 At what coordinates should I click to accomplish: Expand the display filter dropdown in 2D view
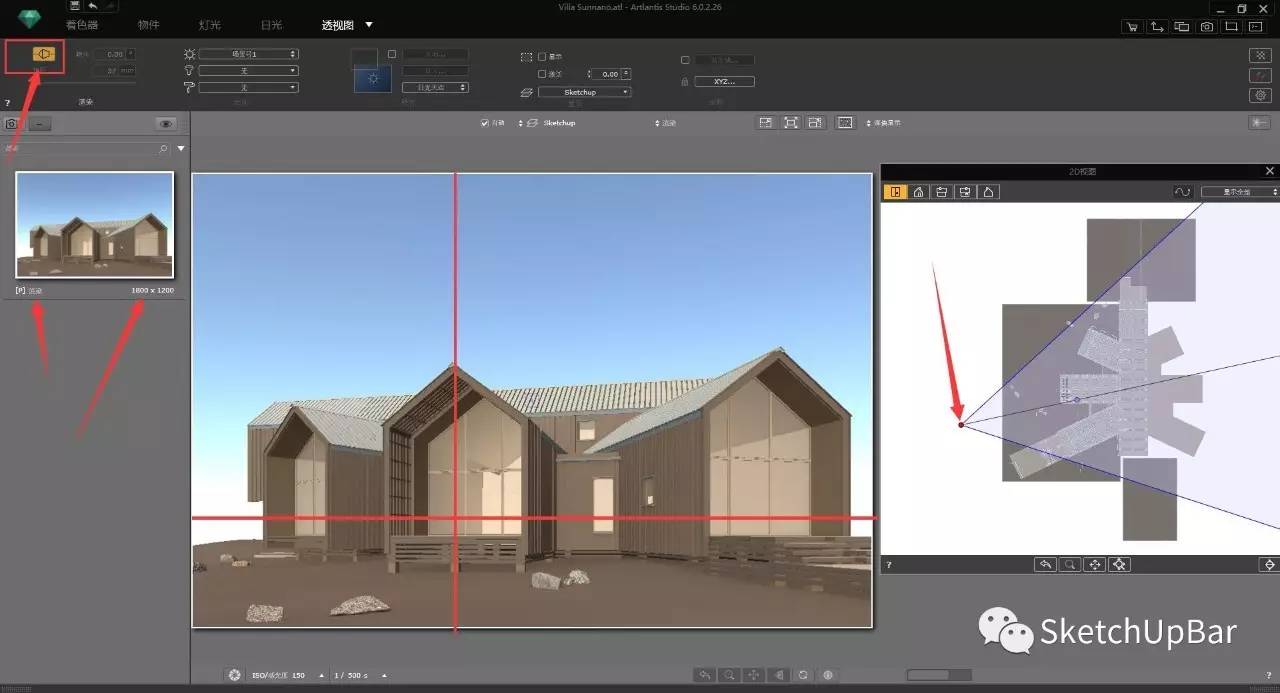pyautogui.click(x=1240, y=192)
